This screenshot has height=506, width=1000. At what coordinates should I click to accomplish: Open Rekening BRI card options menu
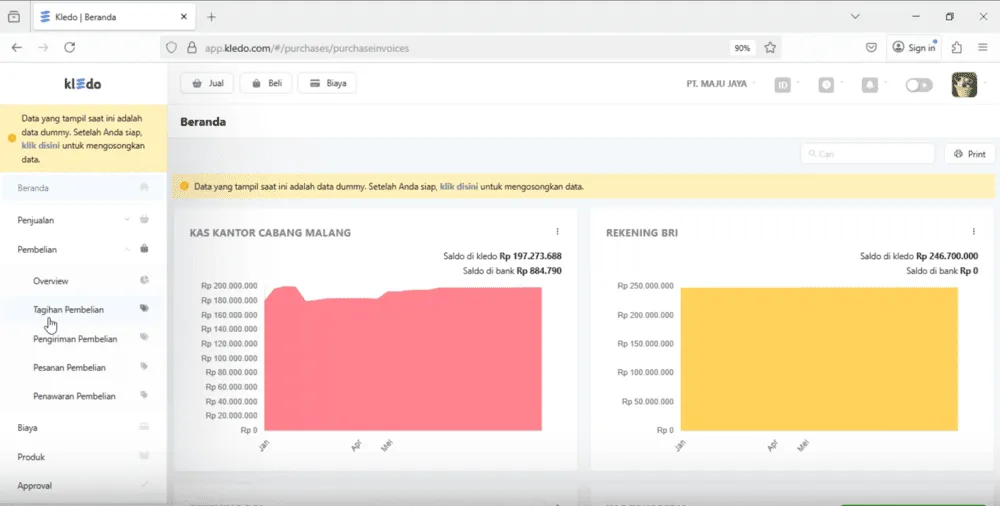[x=974, y=232]
